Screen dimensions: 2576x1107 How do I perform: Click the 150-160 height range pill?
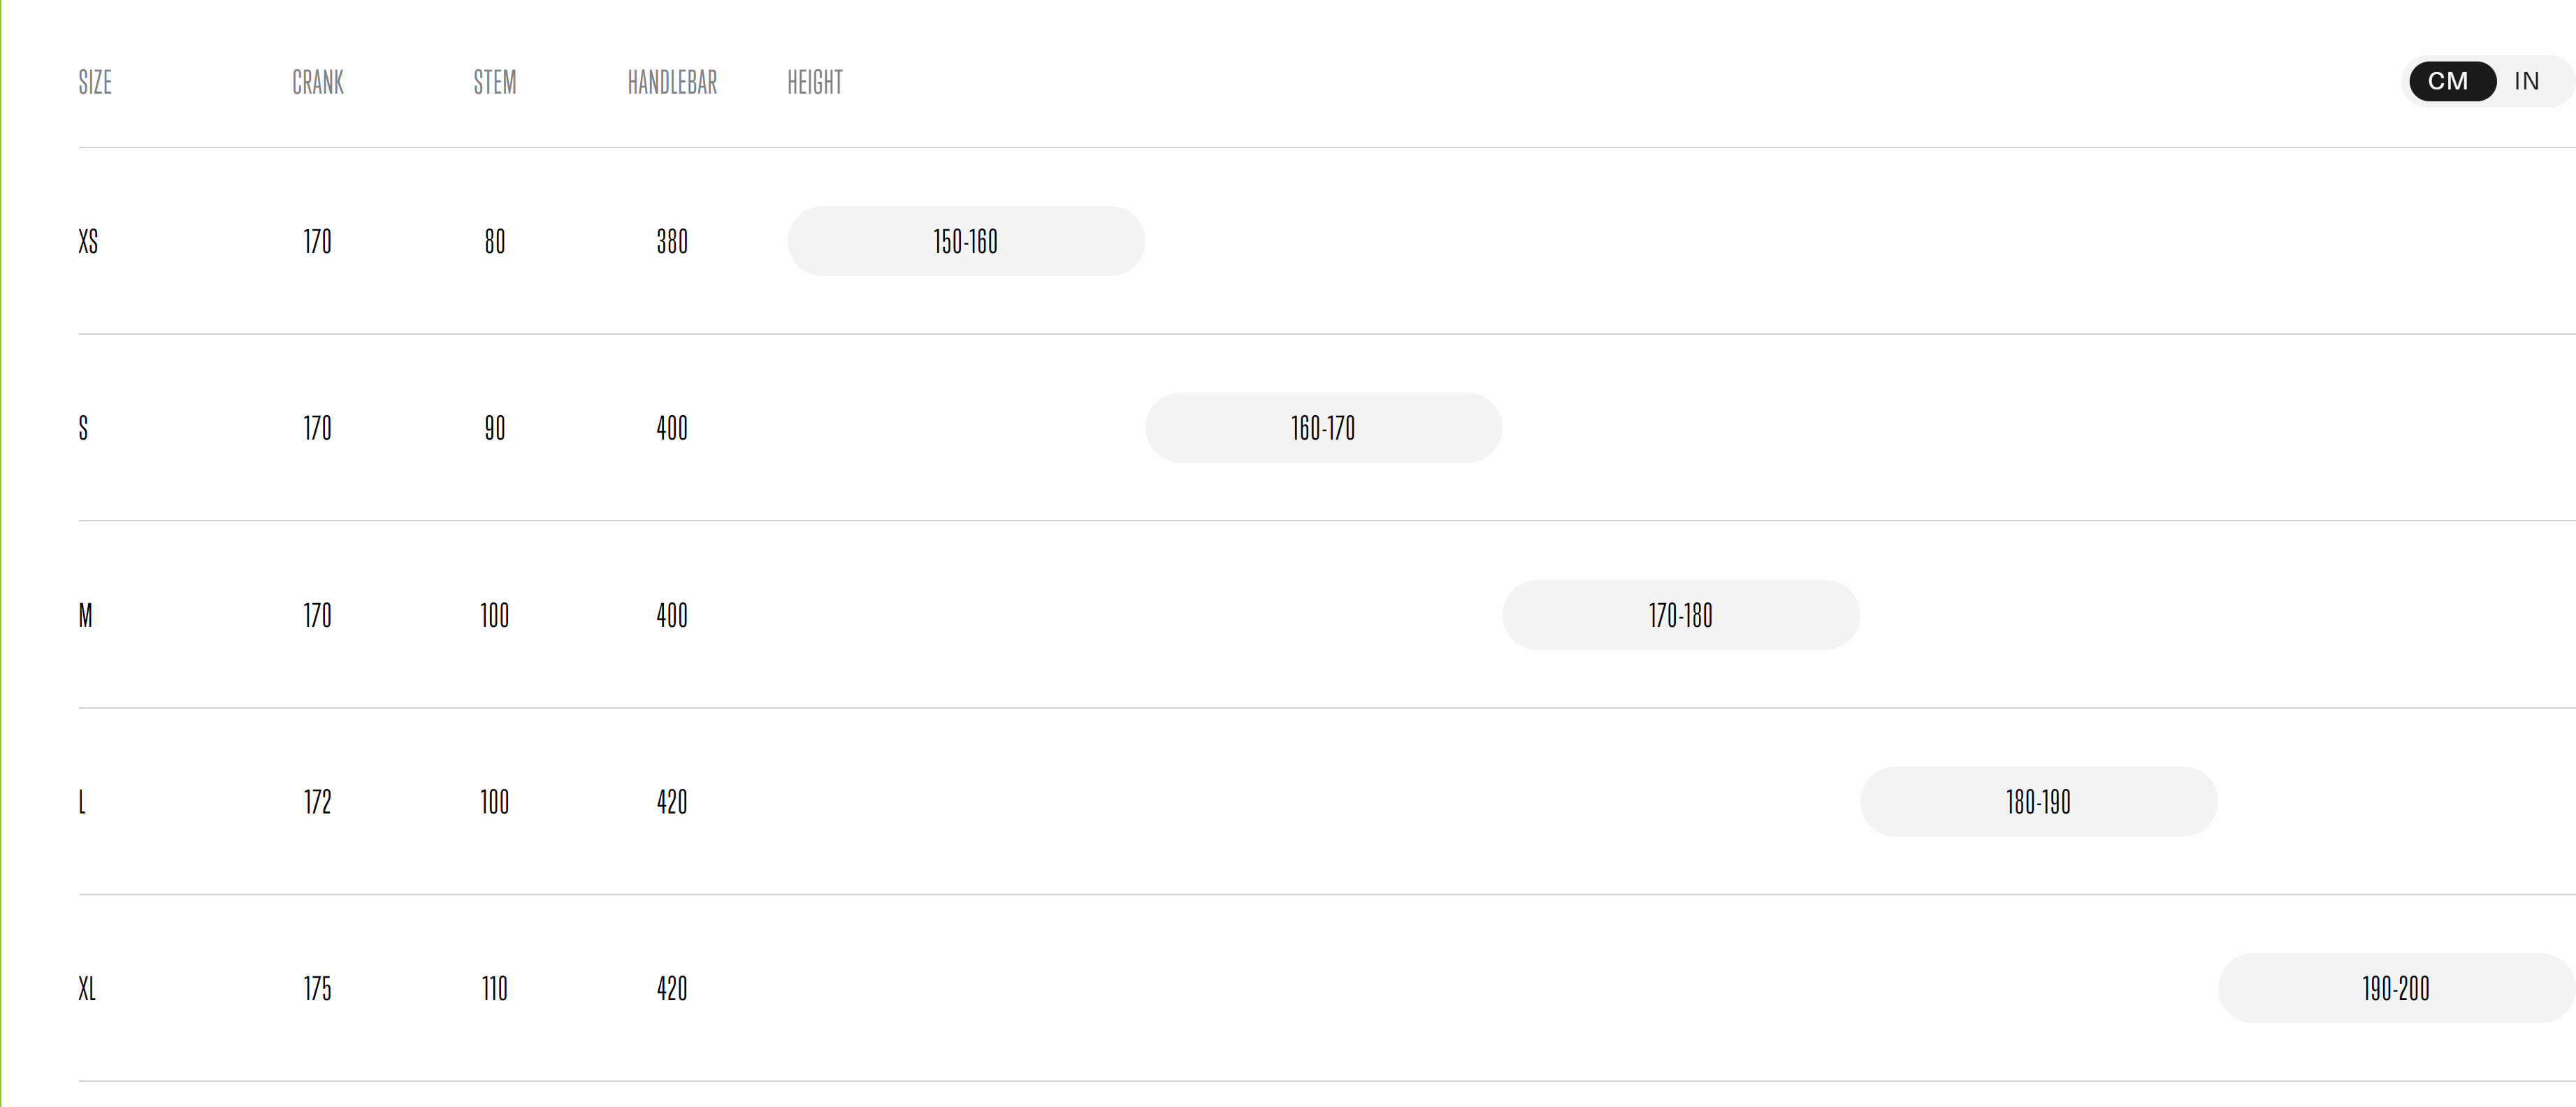966,241
